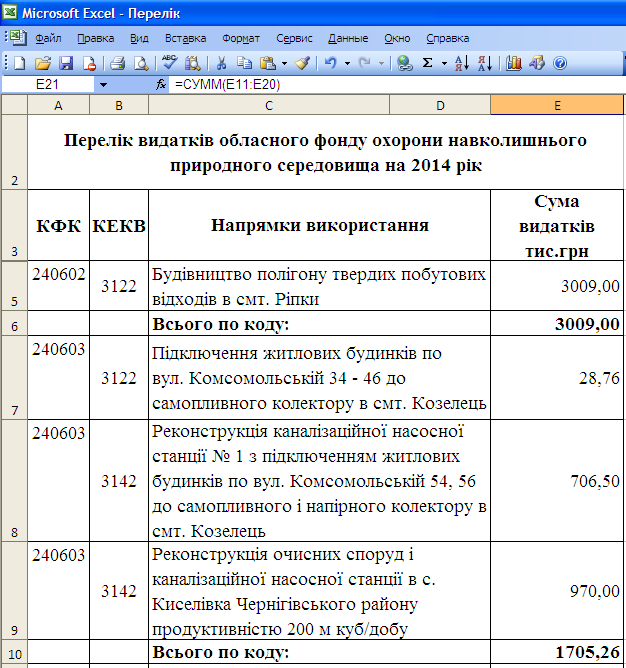The width and height of the screenshot is (626, 668).
Task: Select the cell with value 706,50
Action: click(557, 481)
